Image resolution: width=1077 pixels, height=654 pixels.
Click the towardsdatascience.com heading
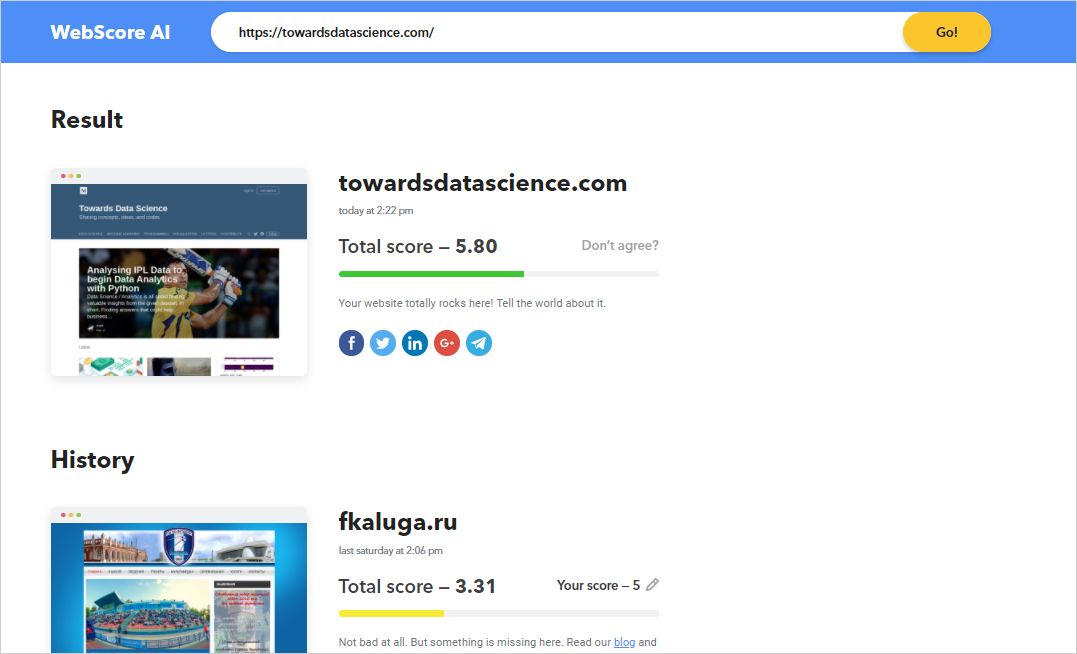(482, 183)
